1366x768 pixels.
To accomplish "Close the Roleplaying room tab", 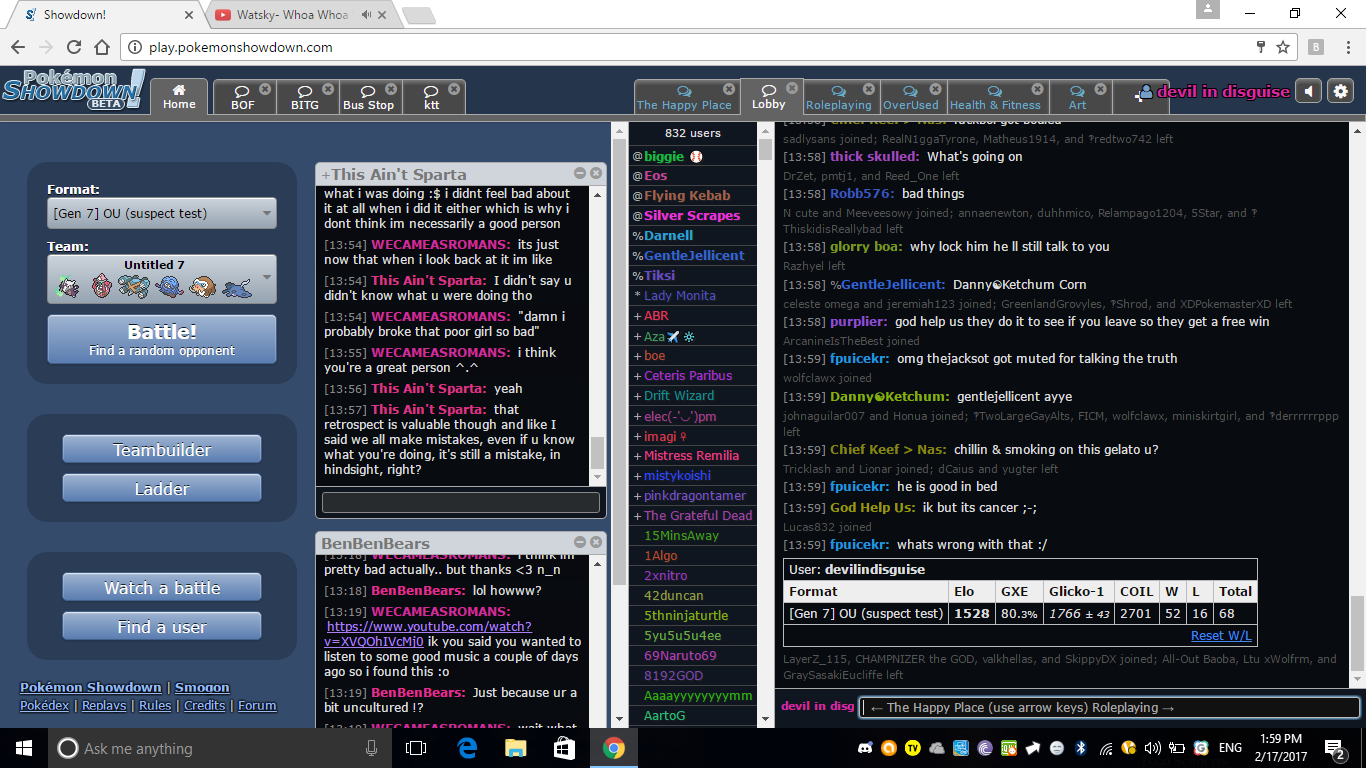I will [867, 89].
